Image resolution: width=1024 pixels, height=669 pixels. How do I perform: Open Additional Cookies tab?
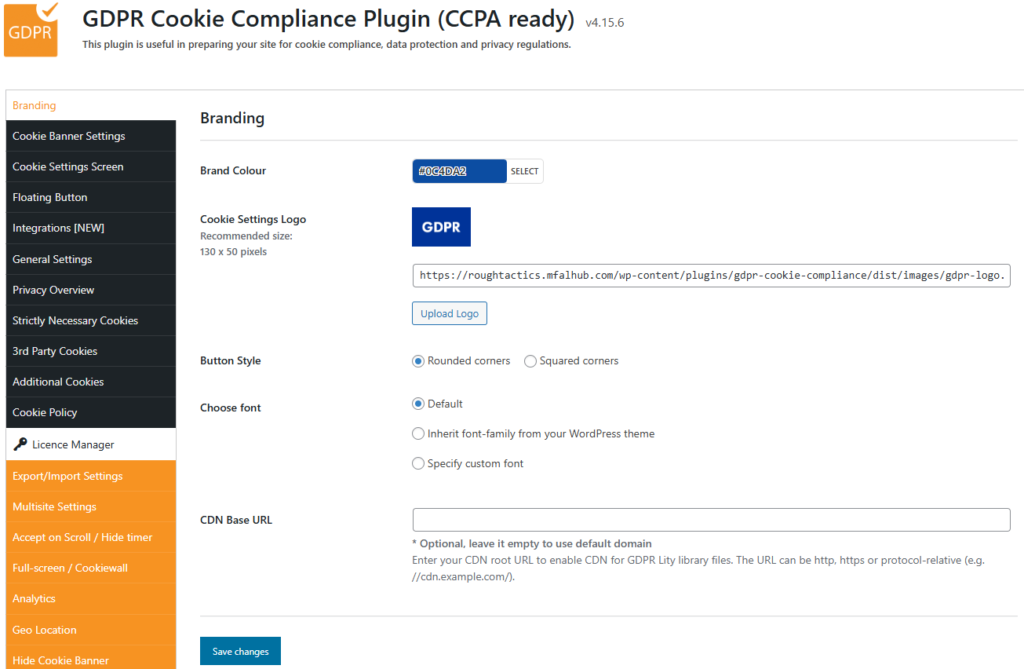coord(91,382)
